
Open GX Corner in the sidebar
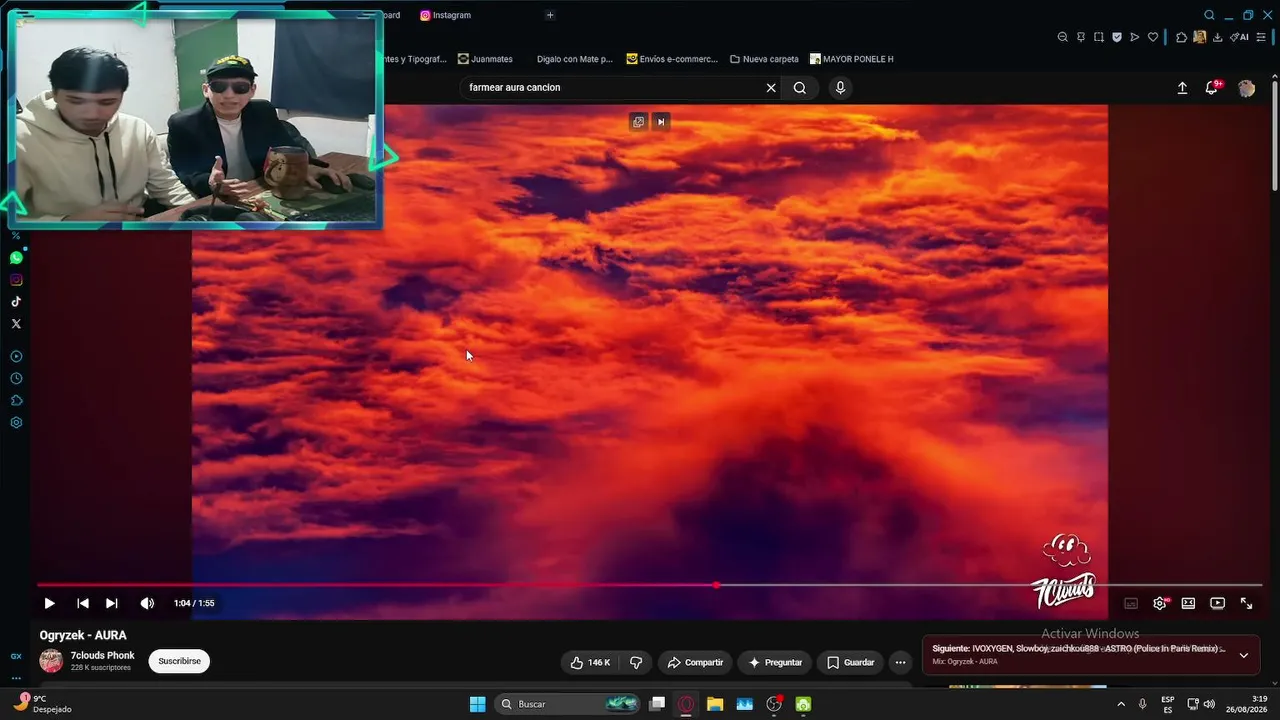click(x=16, y=656)
